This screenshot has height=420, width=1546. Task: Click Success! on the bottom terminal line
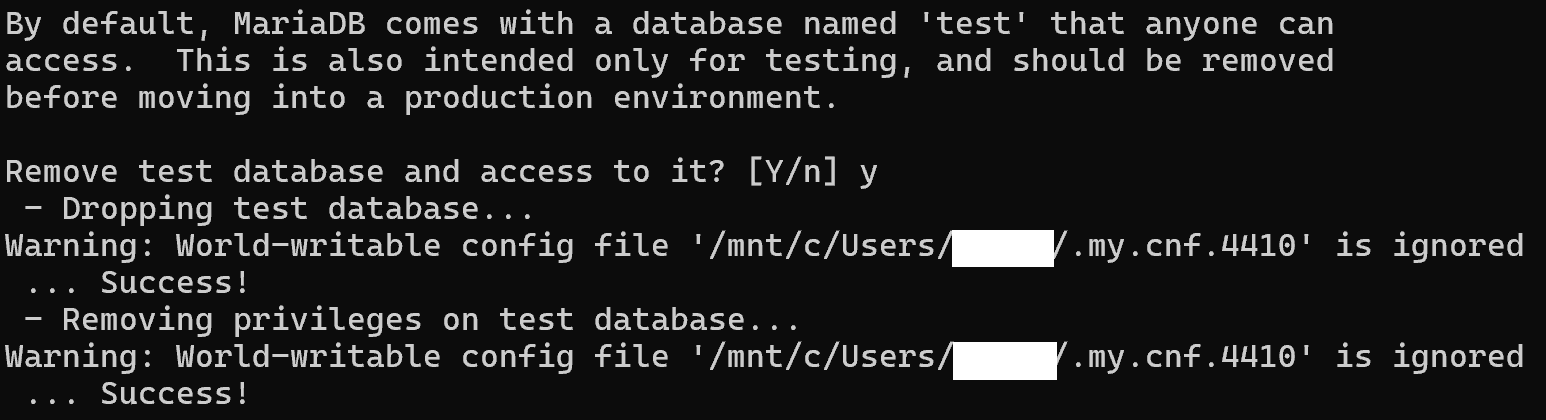[x=174, y=394]
